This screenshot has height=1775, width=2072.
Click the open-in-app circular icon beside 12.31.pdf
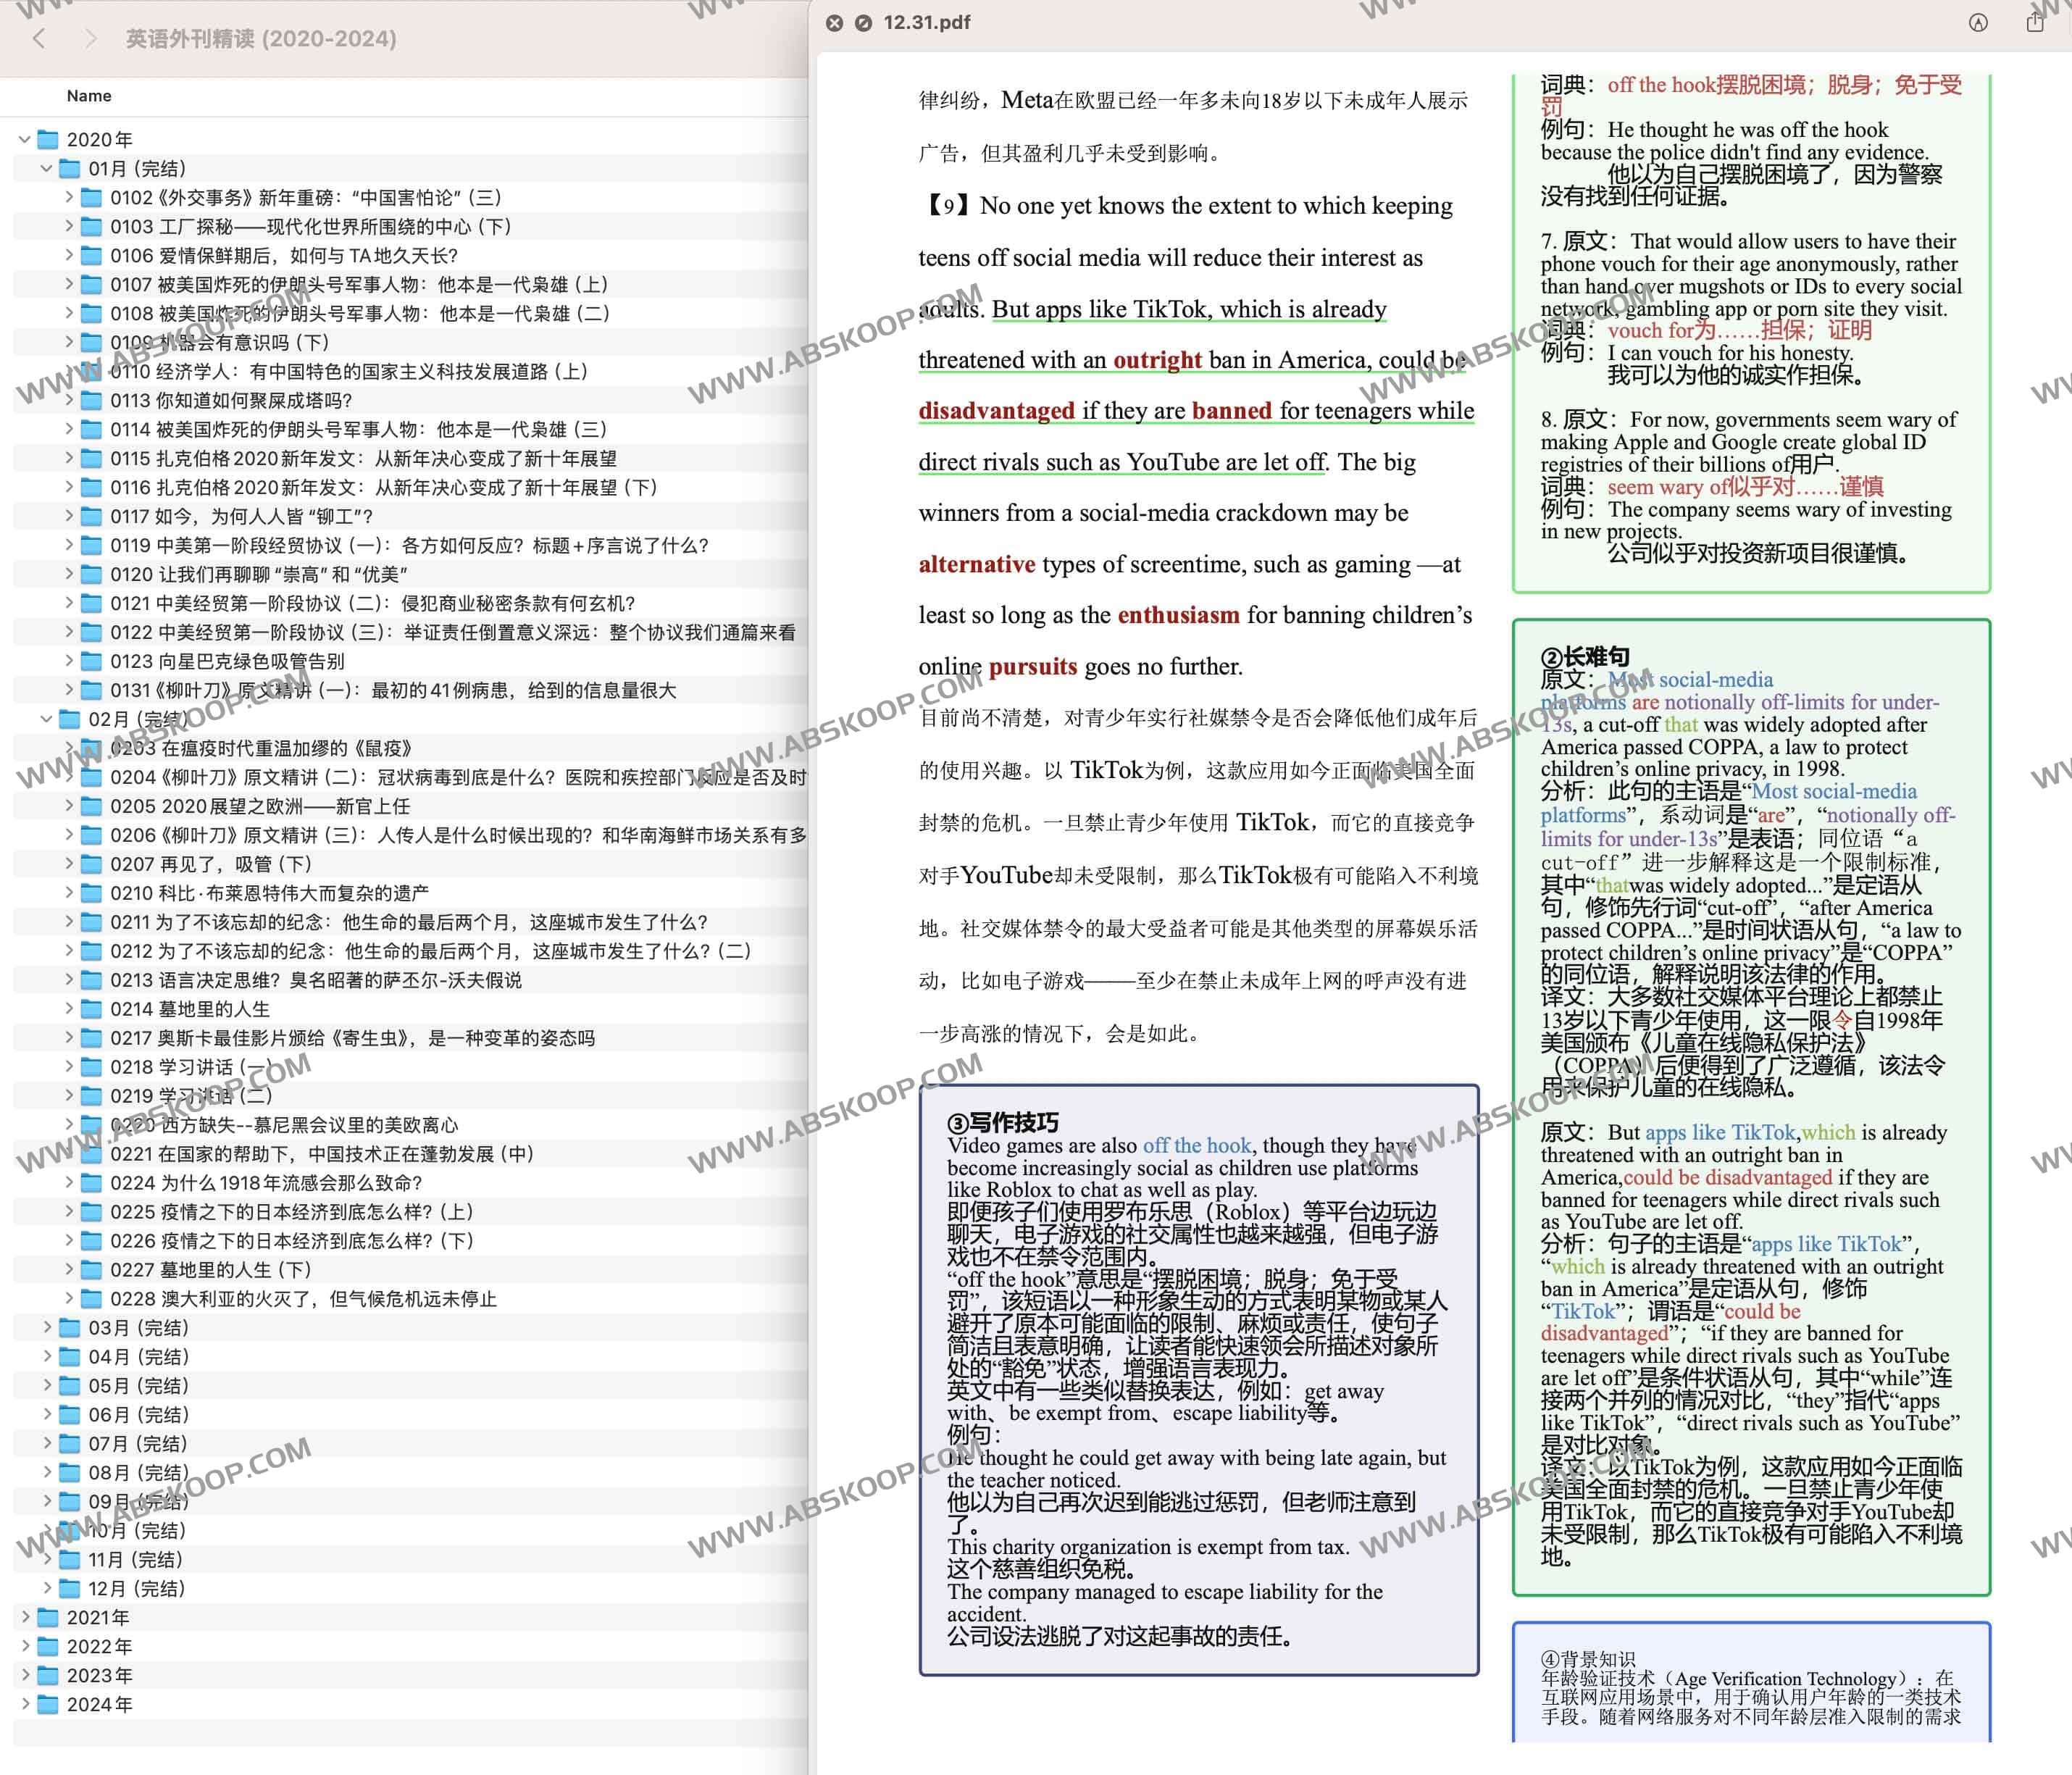tap(863, 23)
